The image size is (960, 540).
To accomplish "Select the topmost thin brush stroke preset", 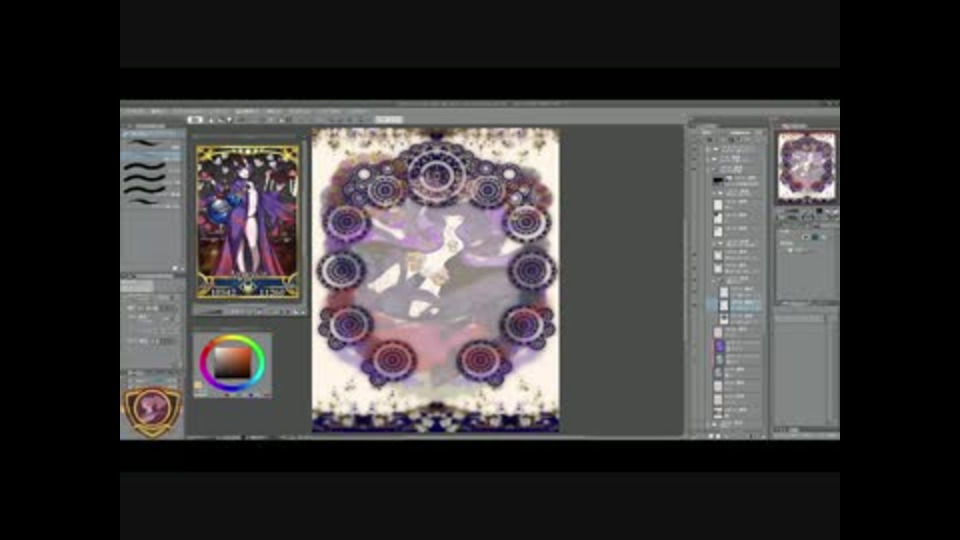I will pyautogui.click(x=144, y=142).
